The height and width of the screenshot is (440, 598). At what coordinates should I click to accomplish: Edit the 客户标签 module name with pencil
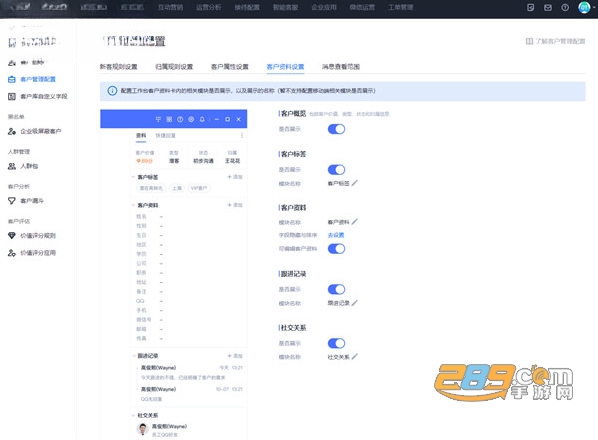coord(355,183)
